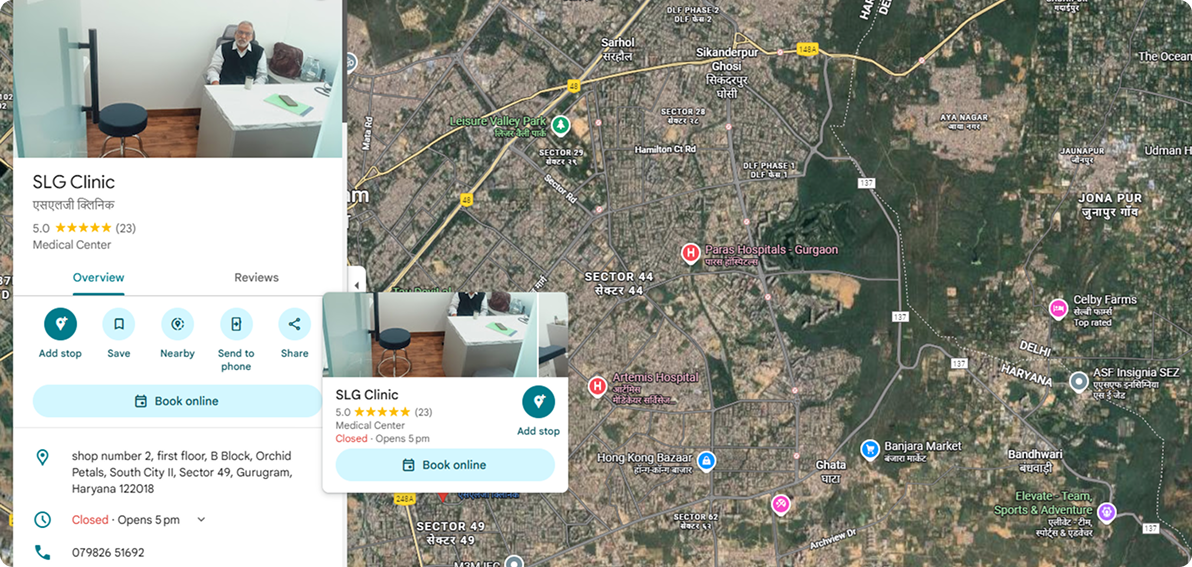Select the Overview tab
The height and width of the screenshot is (567, 1192).
[x=99, y=277]
